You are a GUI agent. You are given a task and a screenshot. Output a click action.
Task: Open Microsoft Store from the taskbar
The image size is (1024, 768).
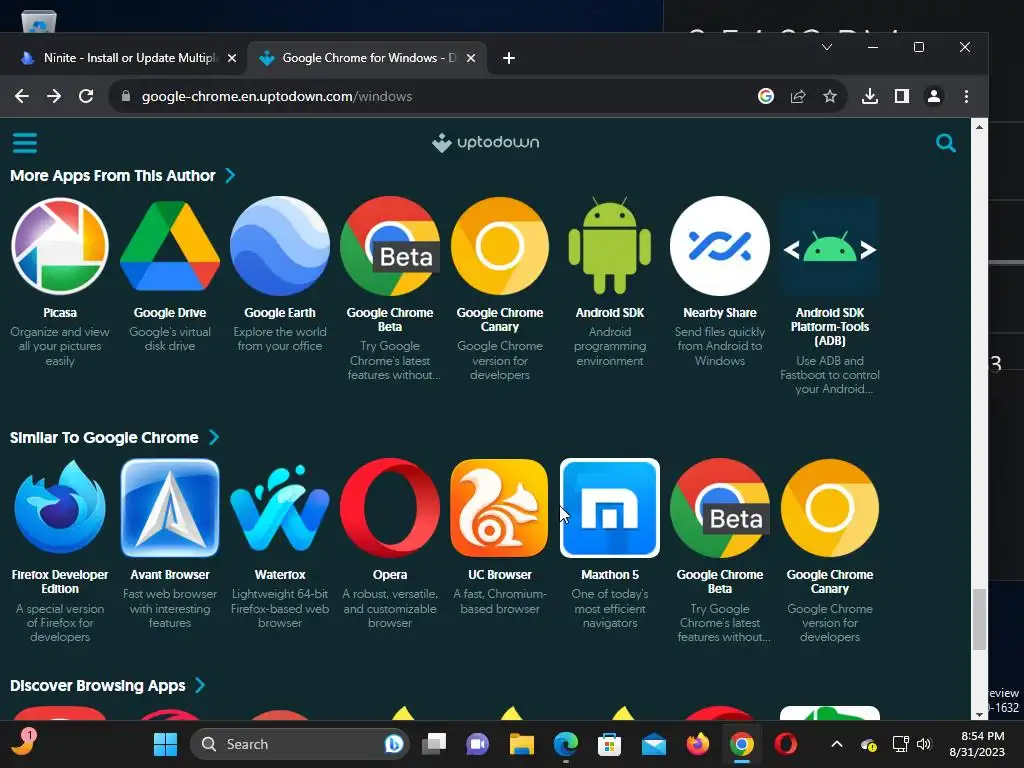click(x=609, y=744)
